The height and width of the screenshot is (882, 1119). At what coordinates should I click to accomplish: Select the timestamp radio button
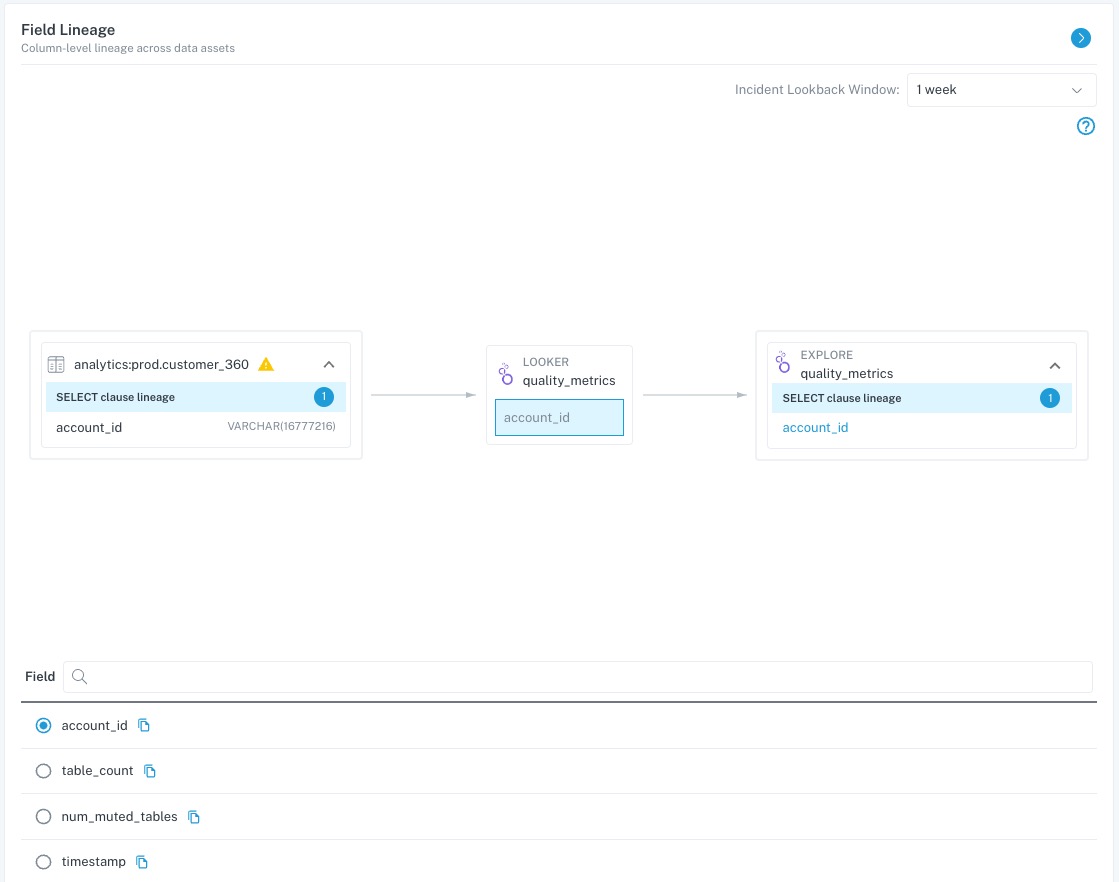(x=44, y=862)
